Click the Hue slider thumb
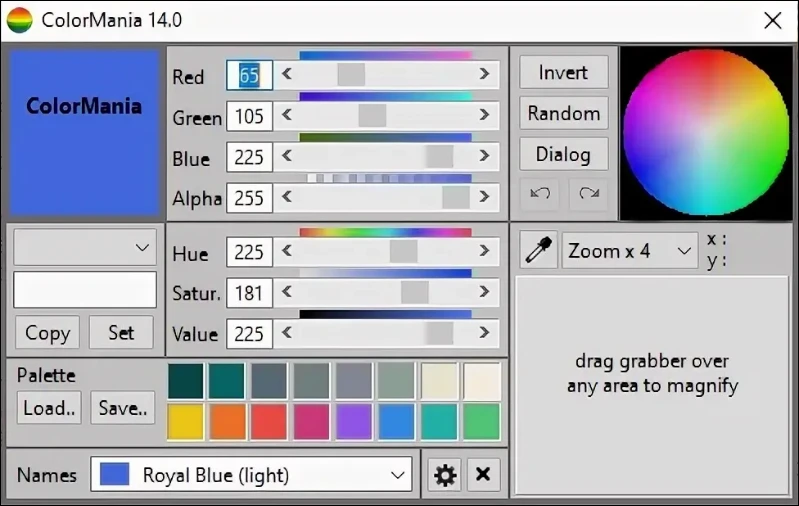799x506 pixels. pyautogui.click(x=404, y=251)
